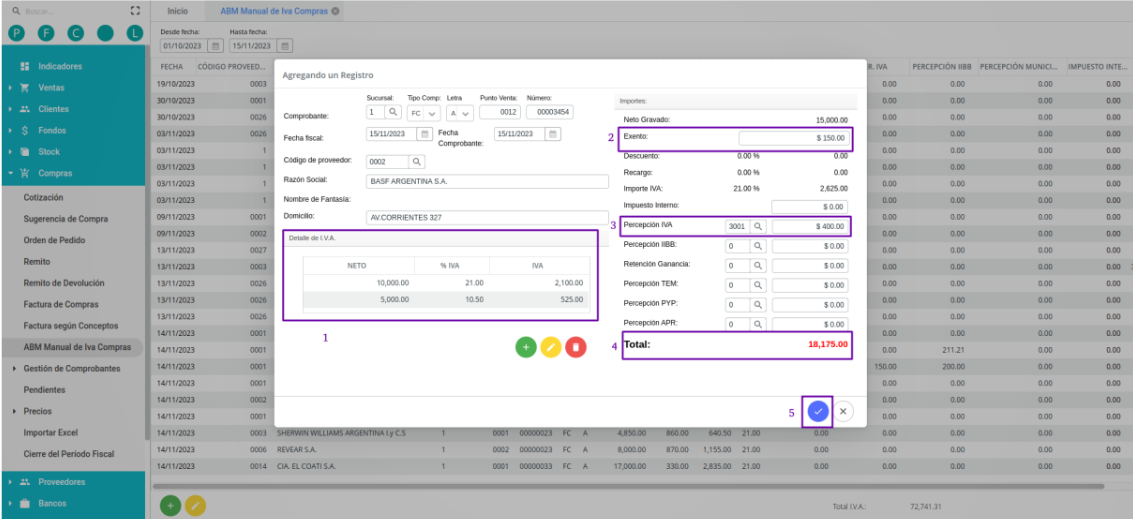This screenshot has width=1133, height=519.
Task: Click the fullscreen icon beside search box
Action: coord(134,12)
